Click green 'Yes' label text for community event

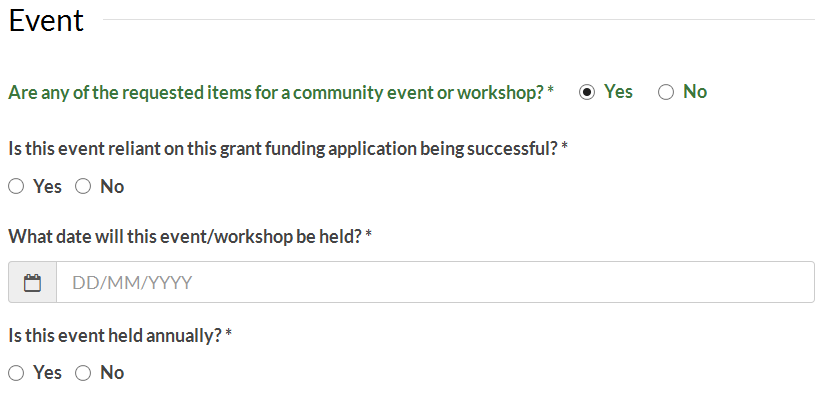pyautogui.click(x=618, y=92)
